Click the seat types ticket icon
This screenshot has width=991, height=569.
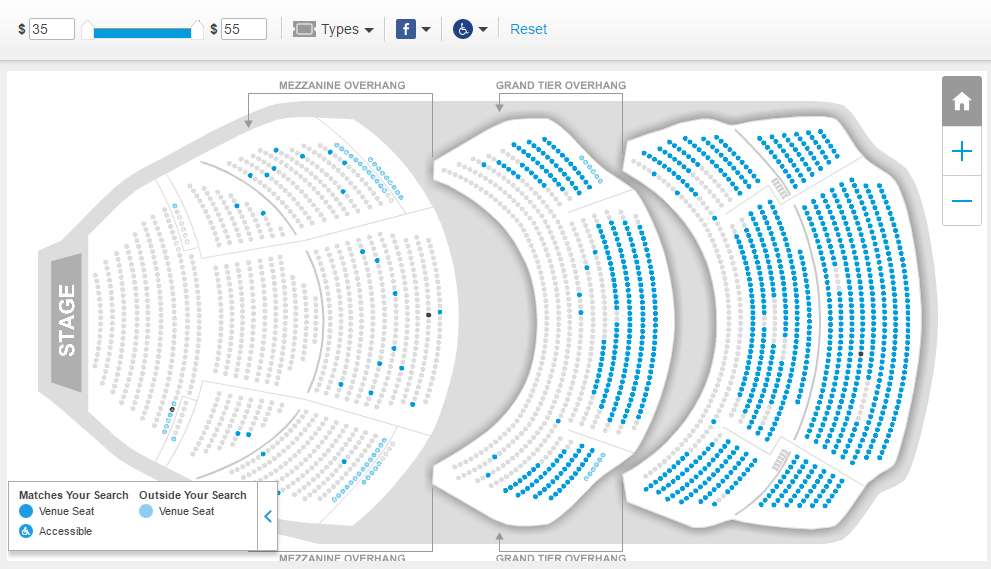pyautogui.click(x=304, y=29)
